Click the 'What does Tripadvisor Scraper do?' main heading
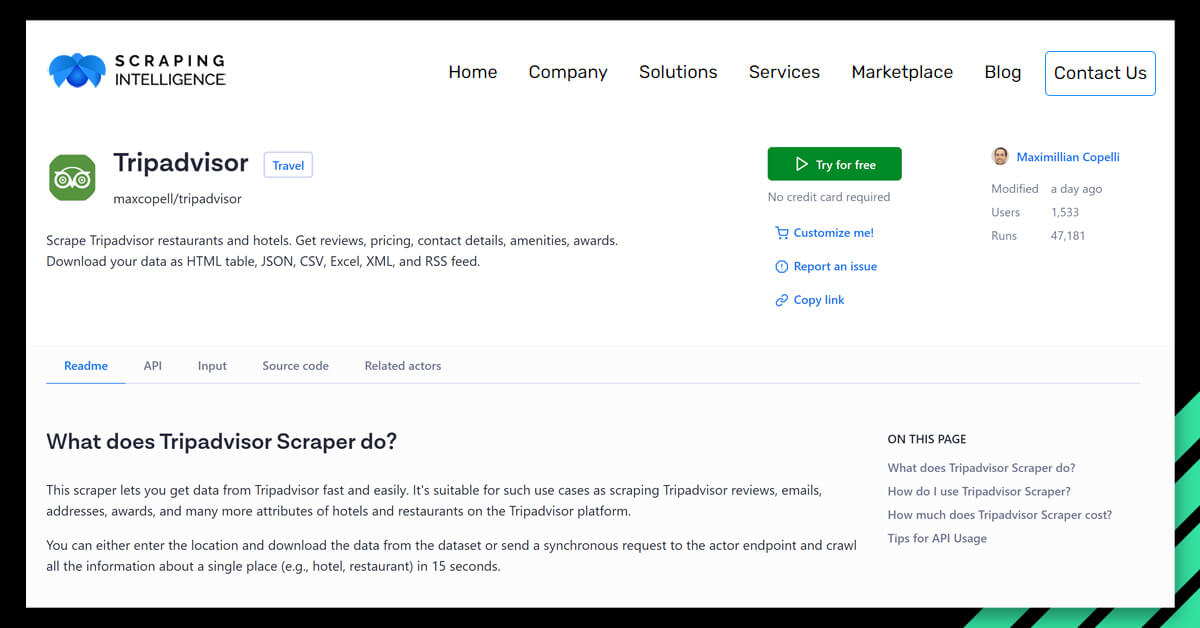 pos(222,441)
